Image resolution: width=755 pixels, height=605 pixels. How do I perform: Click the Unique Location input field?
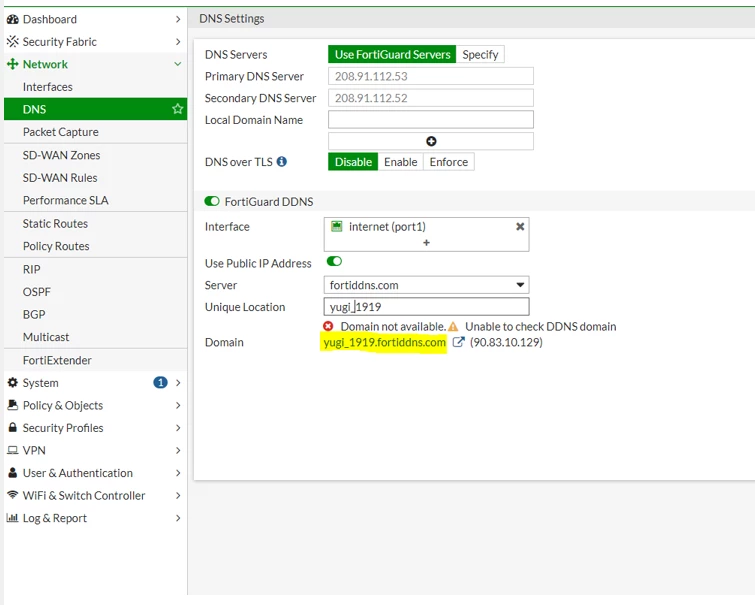[426, 307]
